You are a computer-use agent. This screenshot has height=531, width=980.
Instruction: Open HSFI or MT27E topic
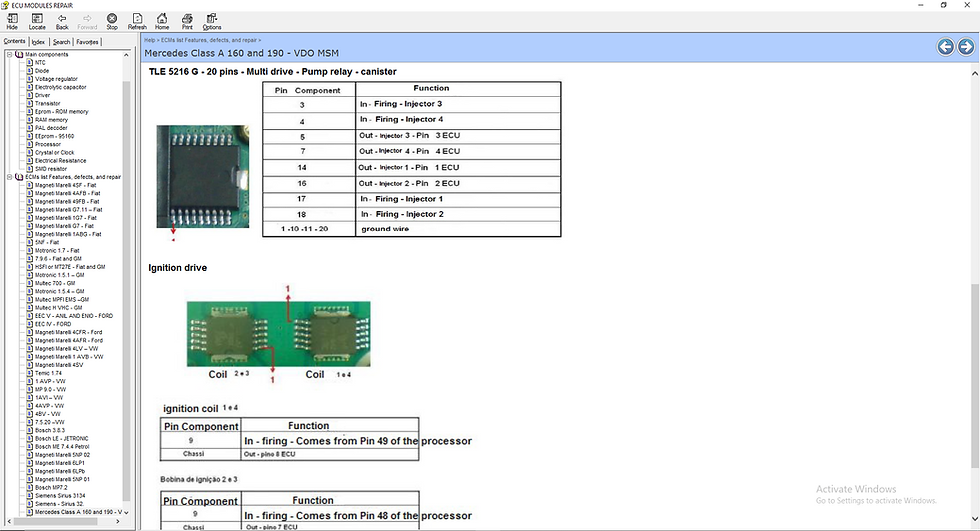click(70, 267)
